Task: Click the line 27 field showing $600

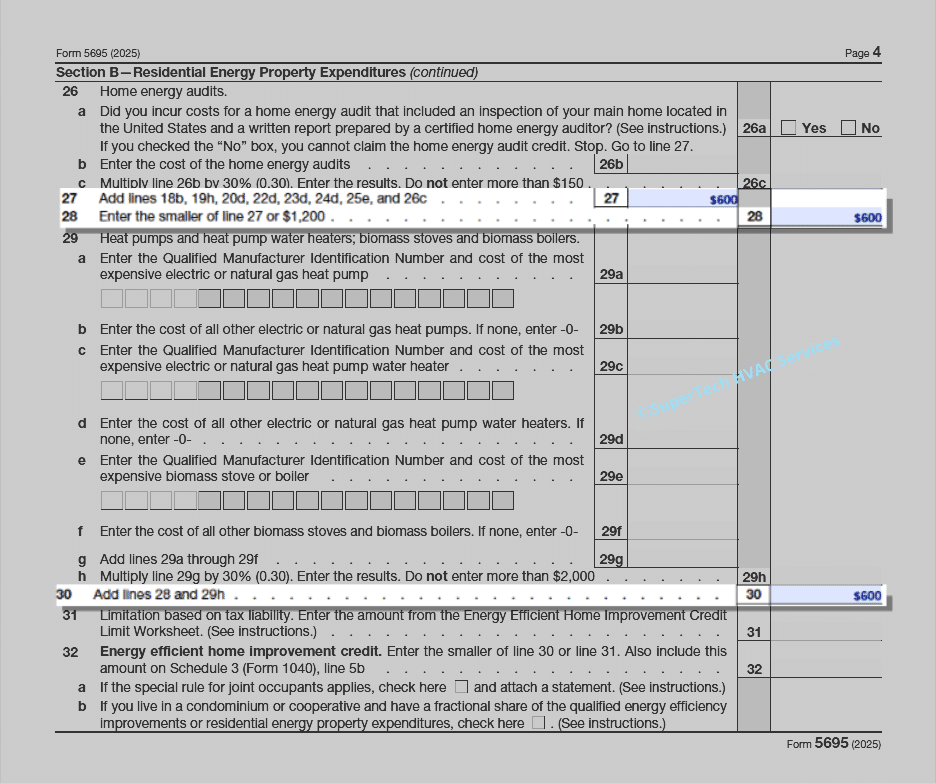Action: [x=682, y=199]
